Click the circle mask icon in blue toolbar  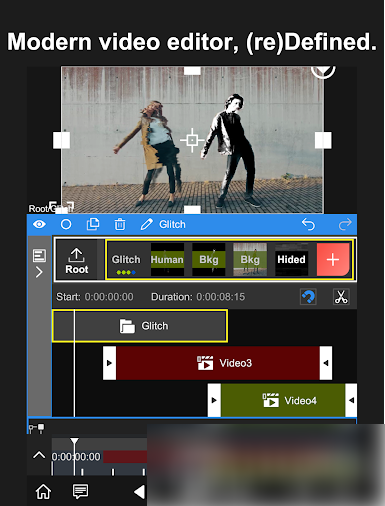tap(66, 224)
